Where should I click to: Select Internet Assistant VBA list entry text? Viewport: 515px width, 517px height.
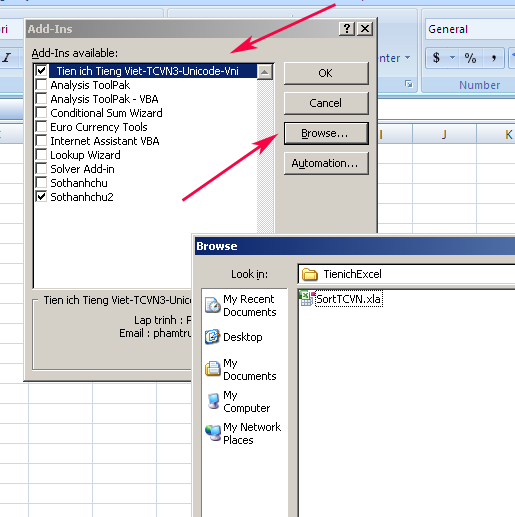click(105, 141)
